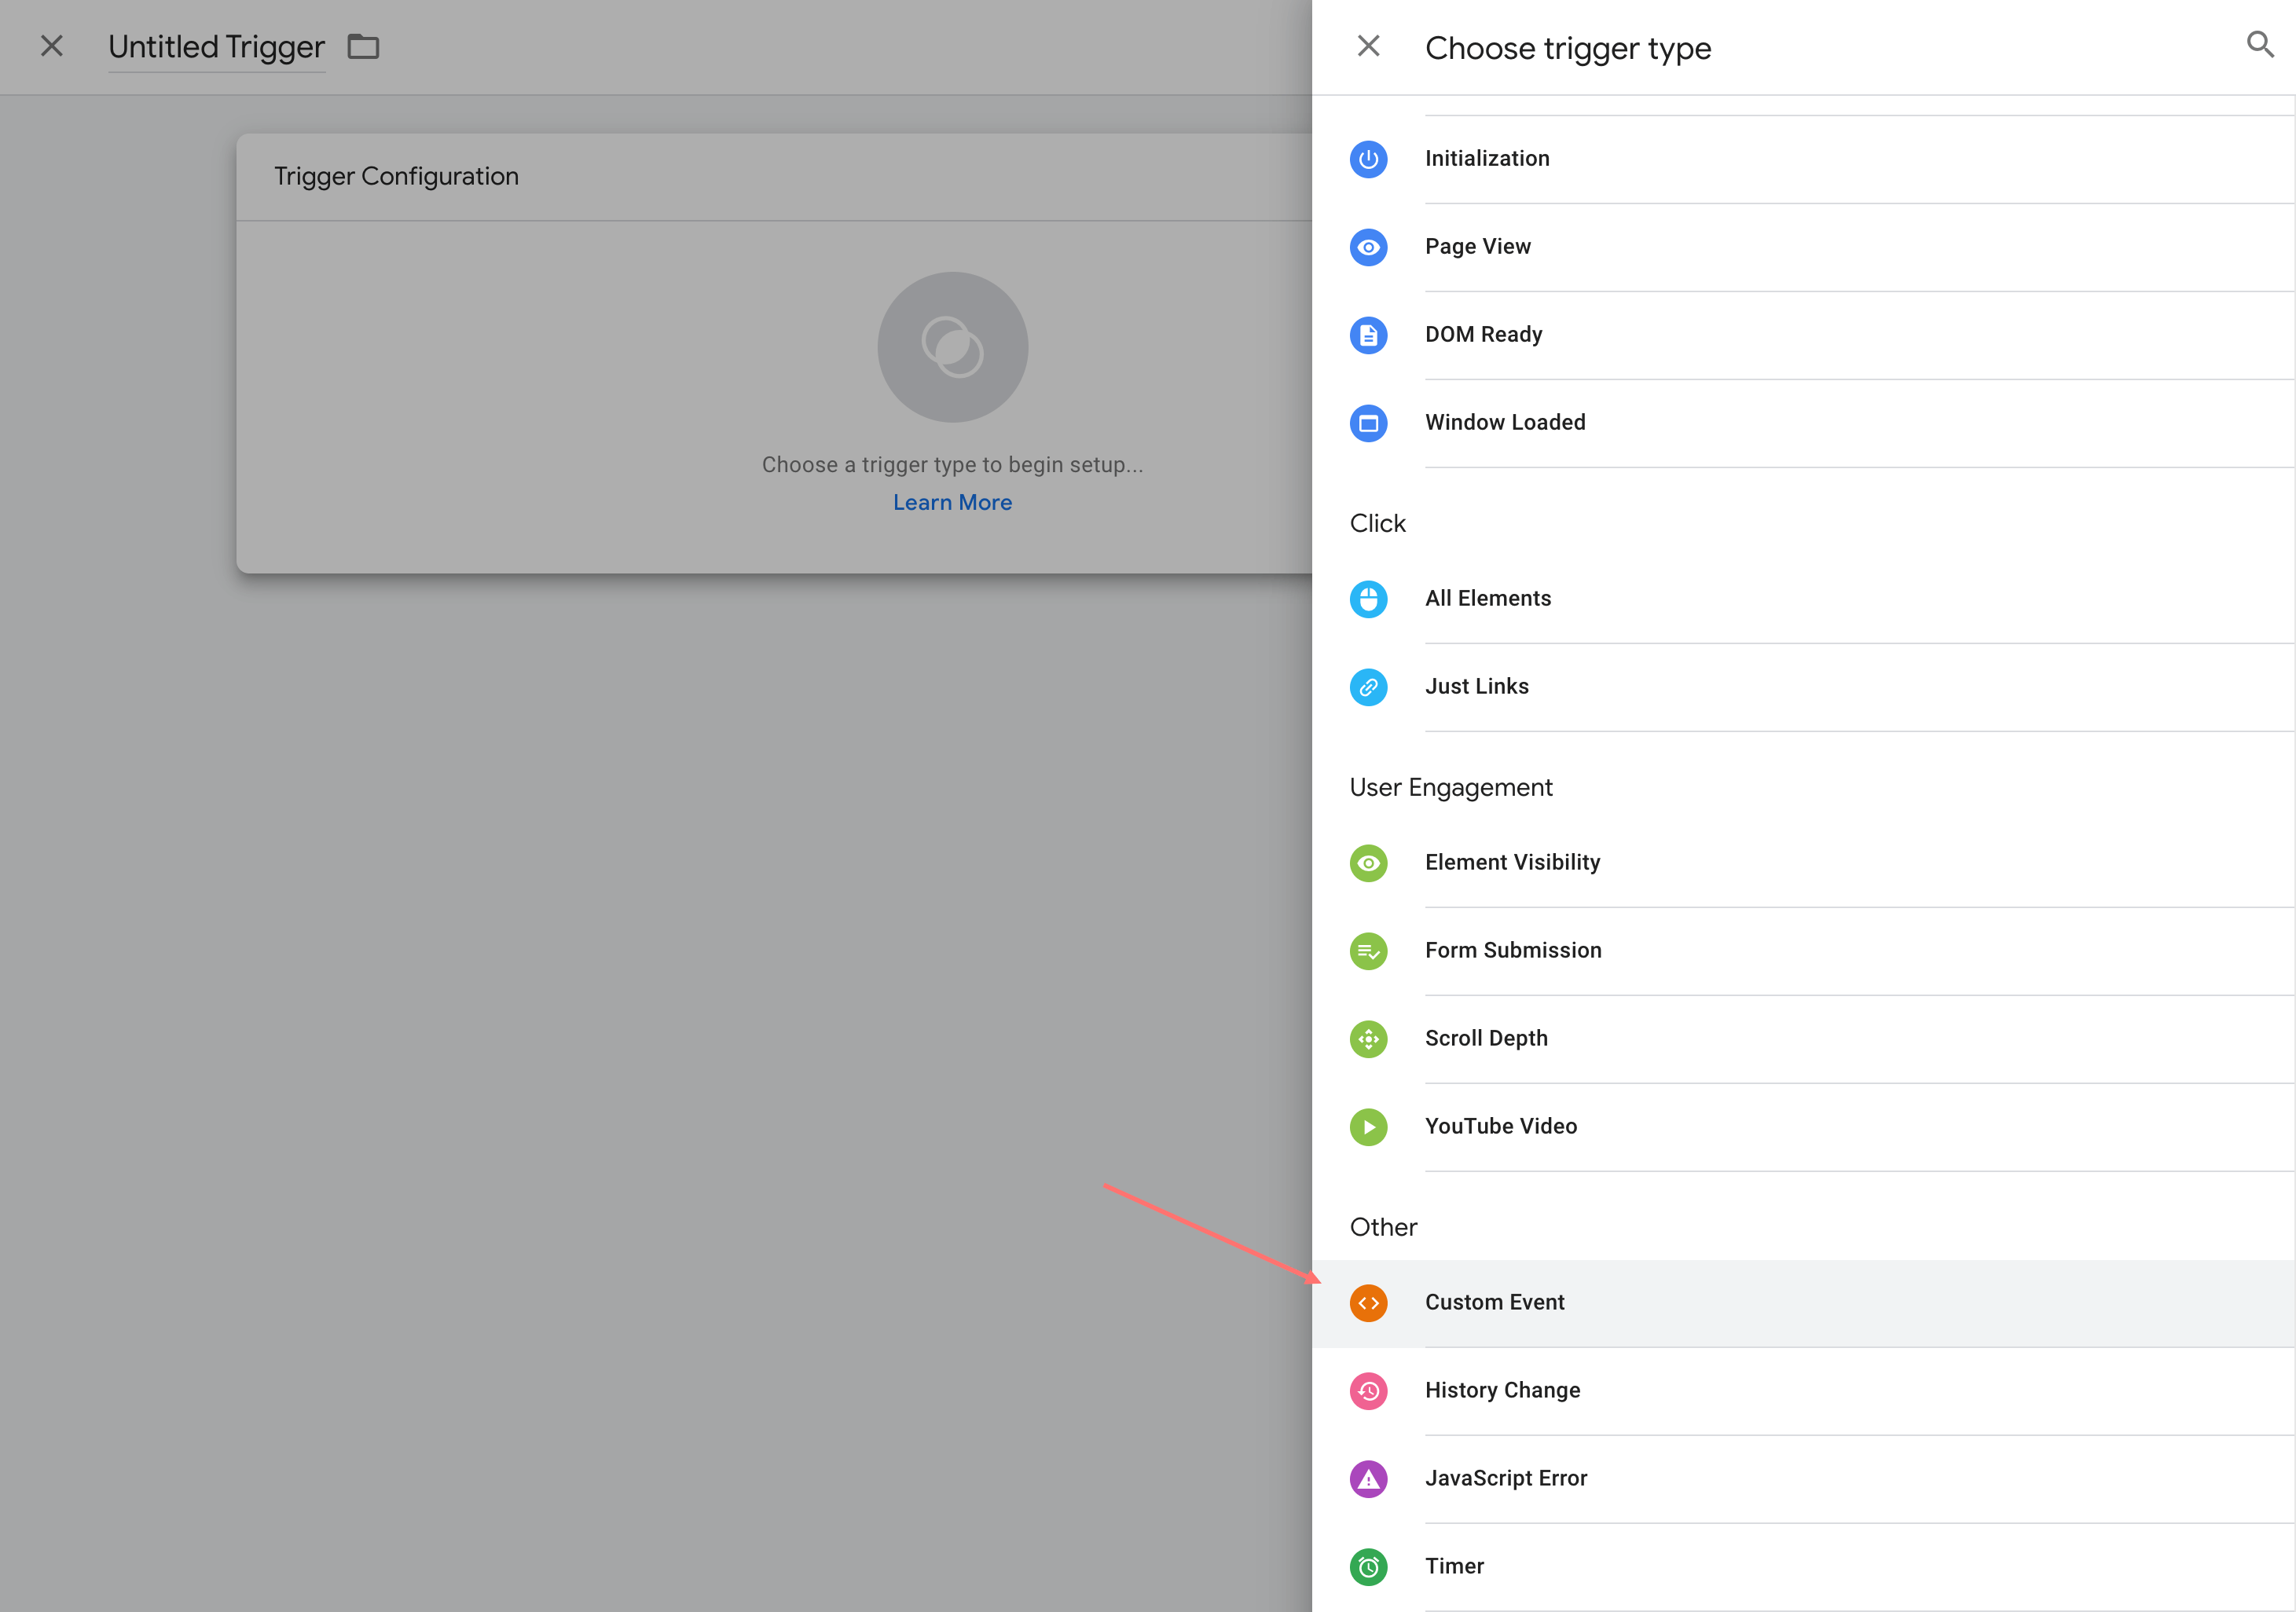This screenshot has height=1612, width=2296.
Task: Click the purple JavaScript Error warning icon
Action: pyautogui.click(x=1368, y=1479)
